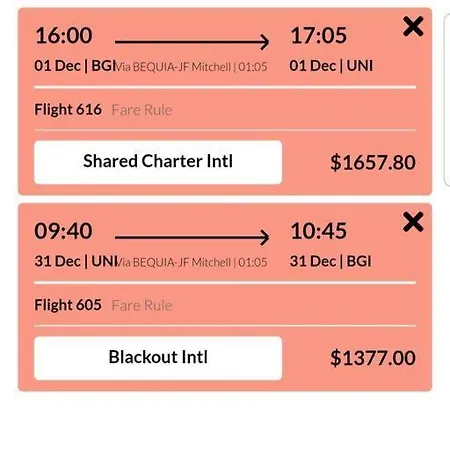This screenshot has height=450, width=450.
Task: Click the $1657.80 price
Action: (x=373, y=162)
